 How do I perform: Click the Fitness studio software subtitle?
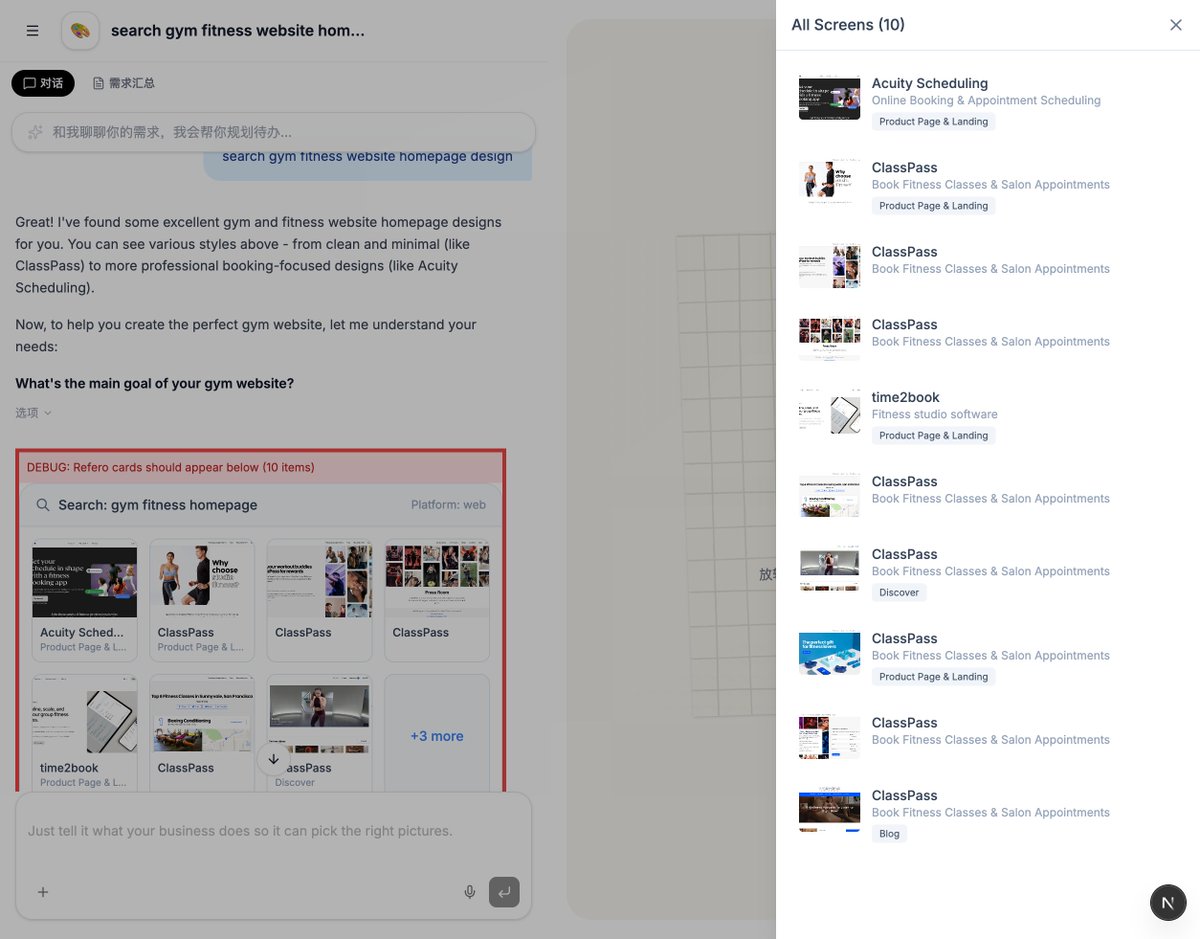coord(934,414)
